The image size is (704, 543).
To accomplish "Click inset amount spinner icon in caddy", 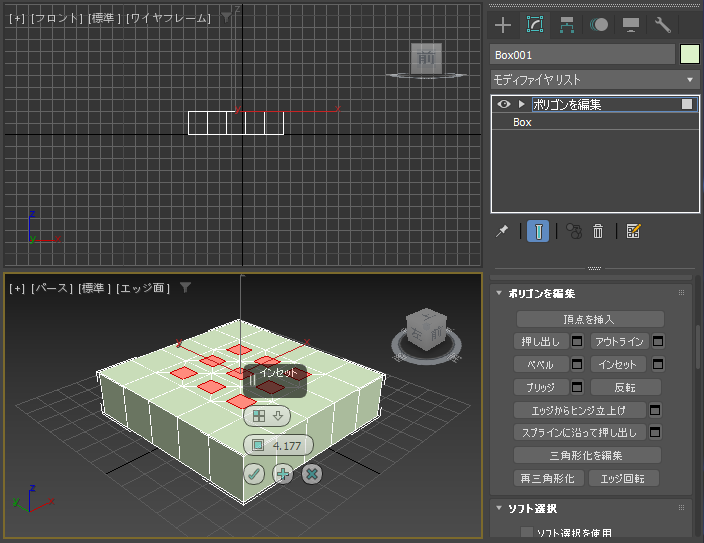I will (258, 446).
